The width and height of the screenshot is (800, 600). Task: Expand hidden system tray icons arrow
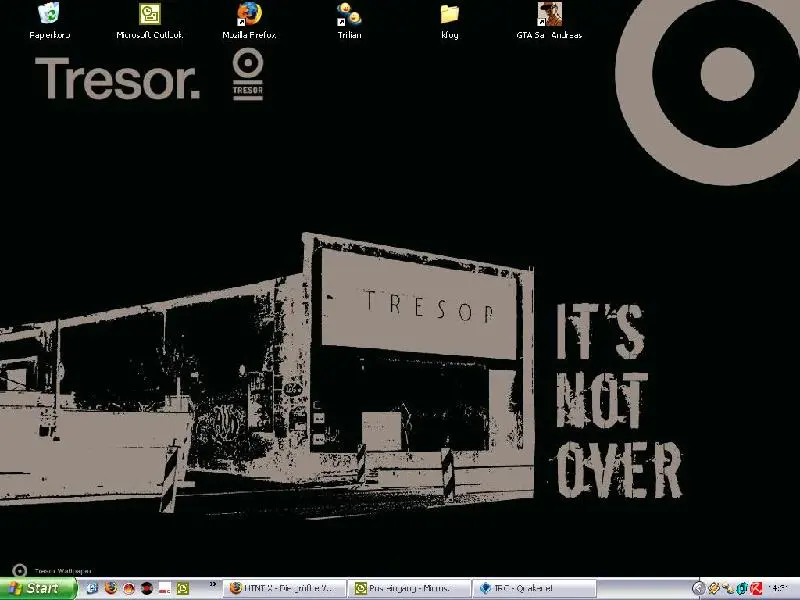tap(698, 589)
